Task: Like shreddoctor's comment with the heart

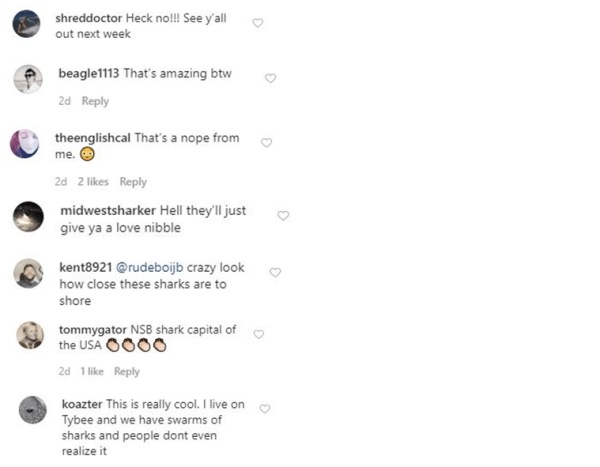Action: [x=257, y=23]
